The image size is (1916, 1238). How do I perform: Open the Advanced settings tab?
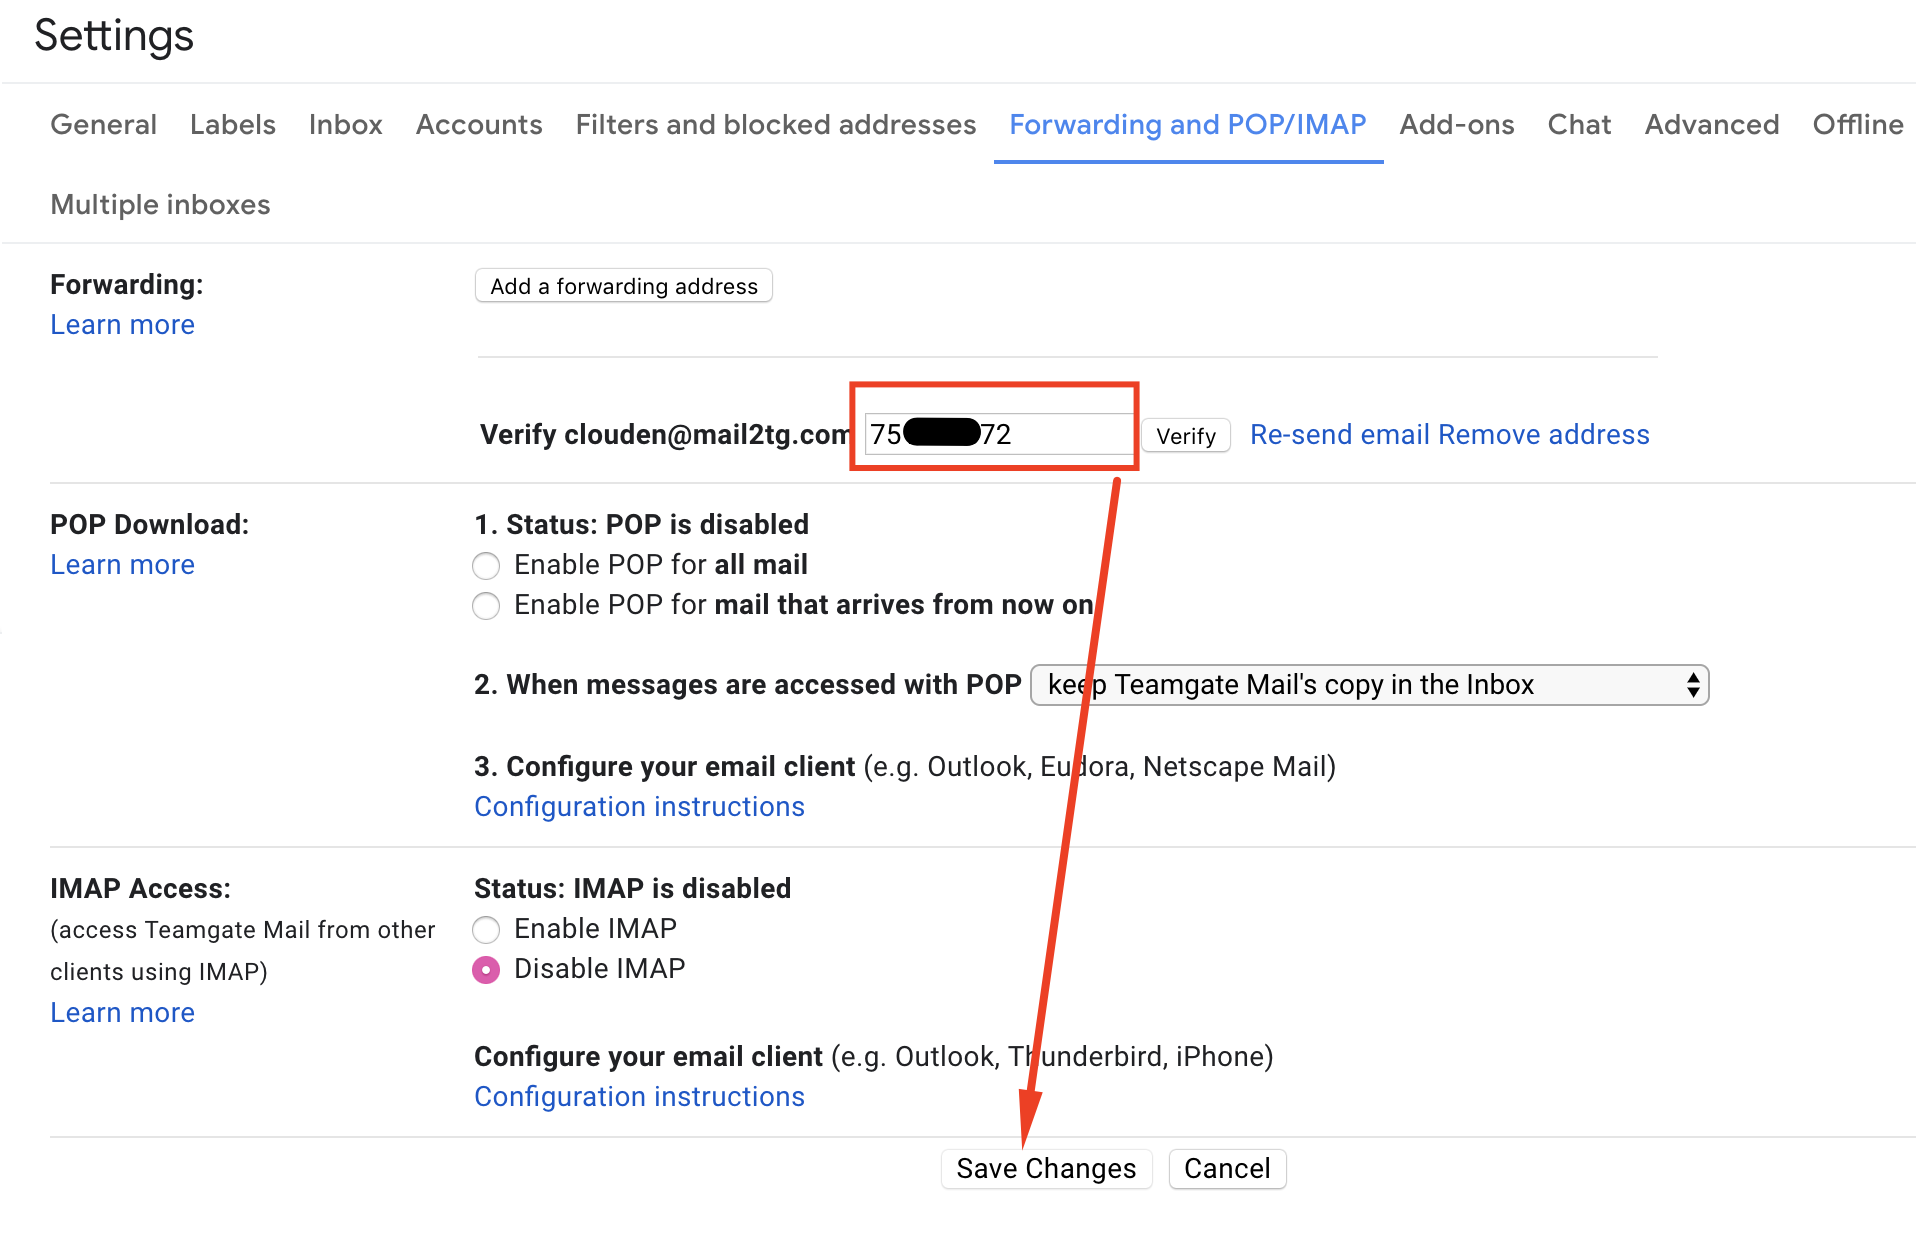(x=1712, y=124)
